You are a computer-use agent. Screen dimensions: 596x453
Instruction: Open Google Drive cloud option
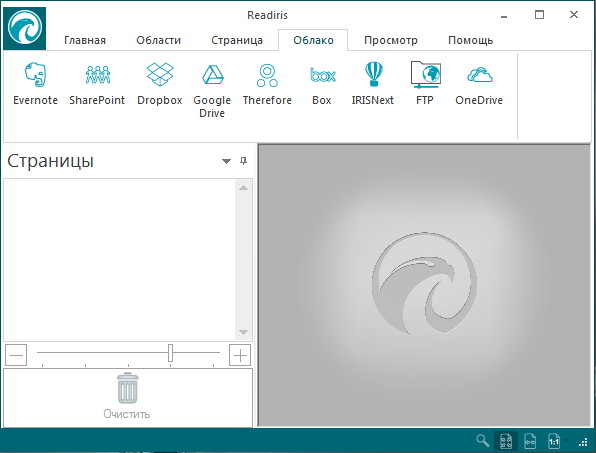(212, 90)
